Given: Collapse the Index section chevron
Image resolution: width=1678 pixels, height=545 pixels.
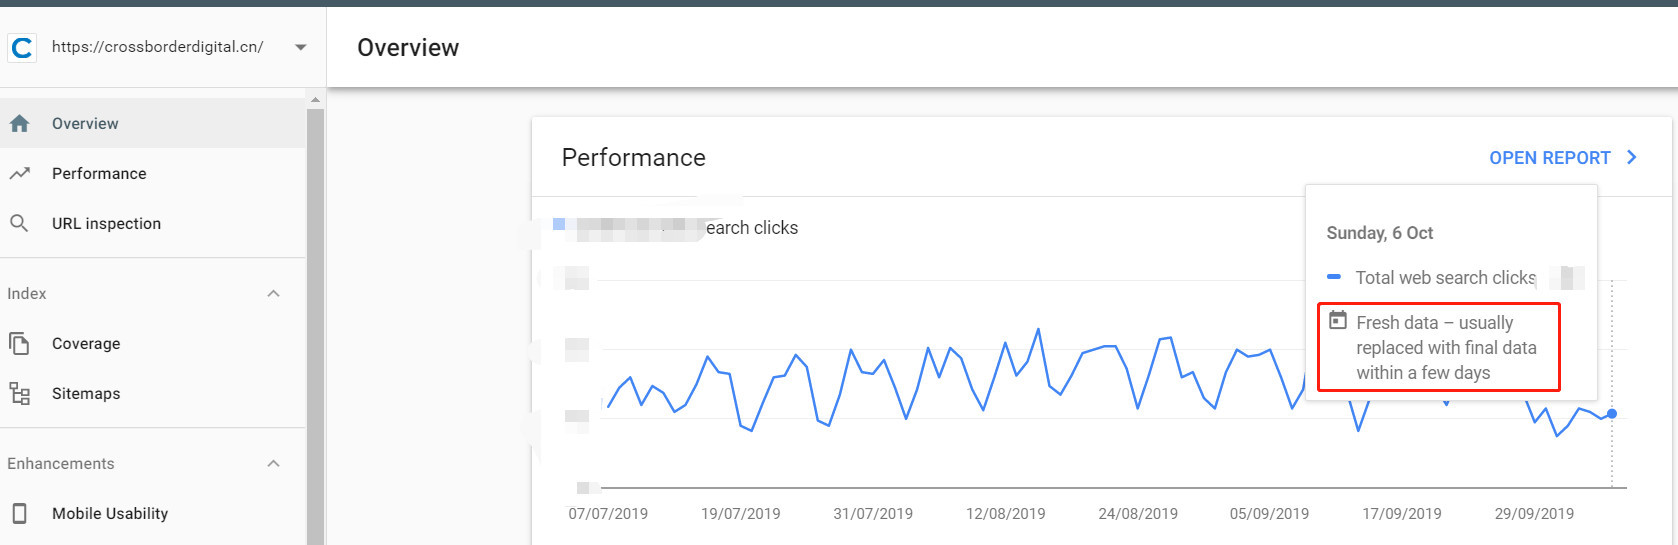Looking at the screenshot, I should [274, 294].
